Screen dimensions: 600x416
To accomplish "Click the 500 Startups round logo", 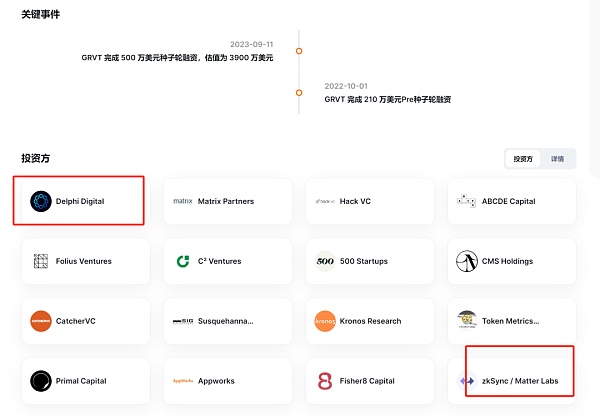I will pos(325,261).
